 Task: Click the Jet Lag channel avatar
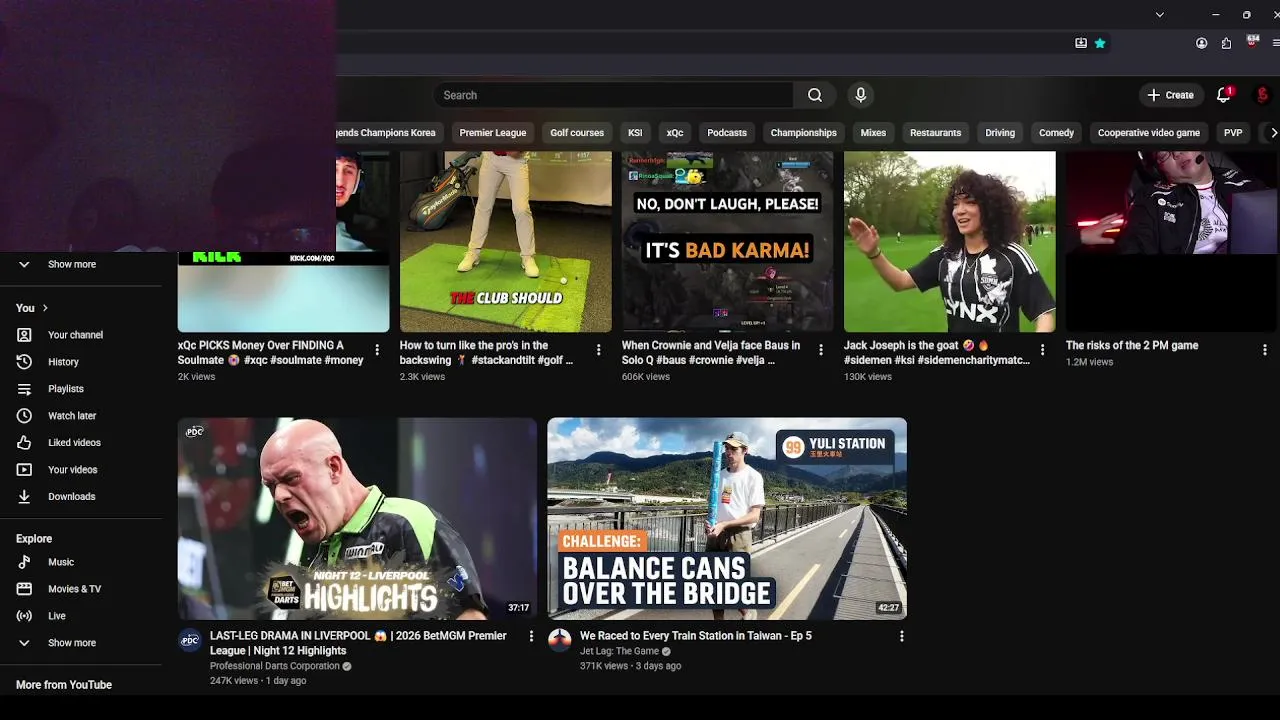560,640
